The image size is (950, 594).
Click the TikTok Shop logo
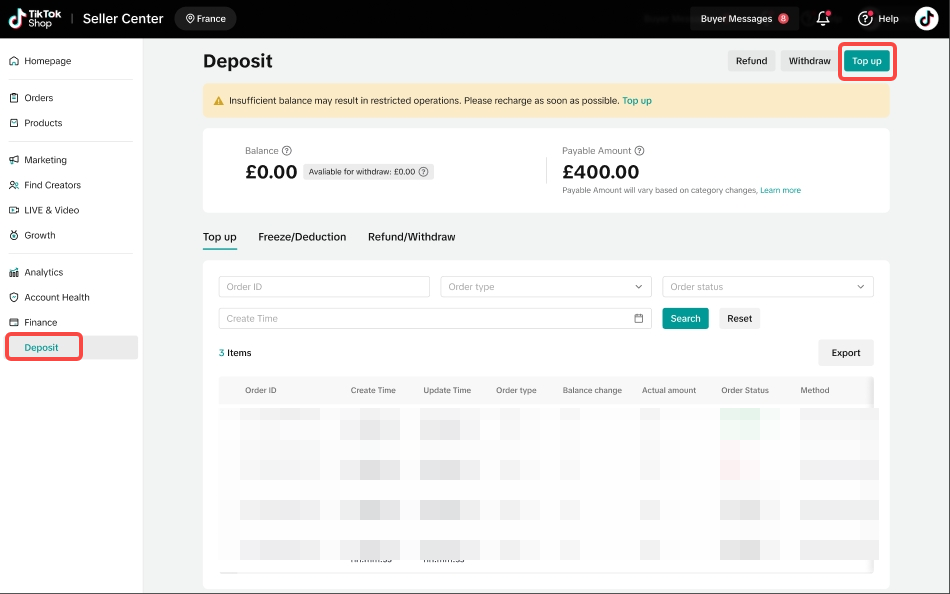[x=36, y=18]
